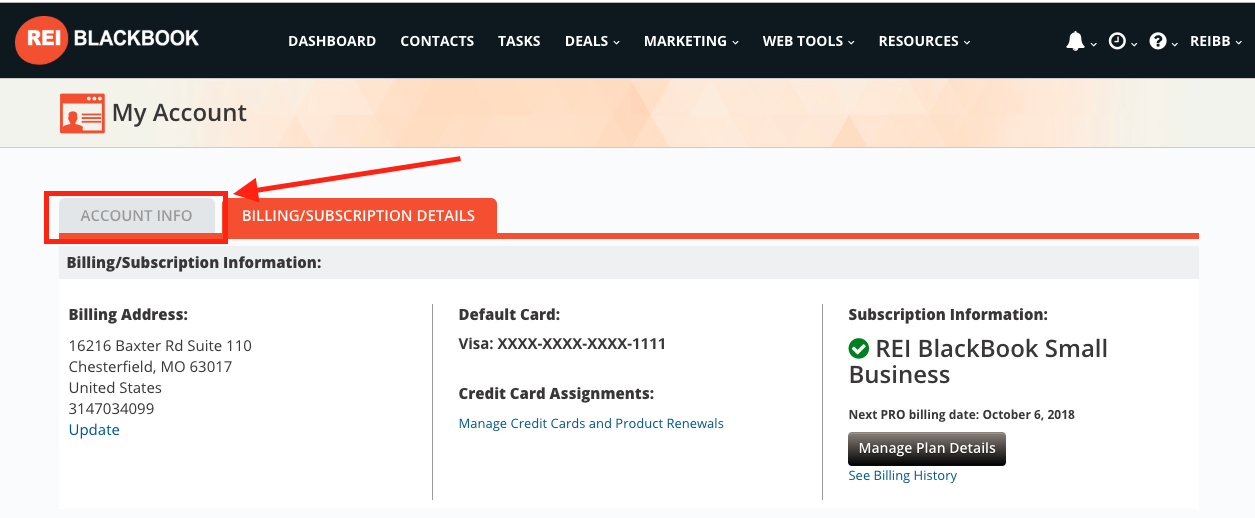
Task: Click the Credit Card Assignments heading
Action: (x=556, y=393)
